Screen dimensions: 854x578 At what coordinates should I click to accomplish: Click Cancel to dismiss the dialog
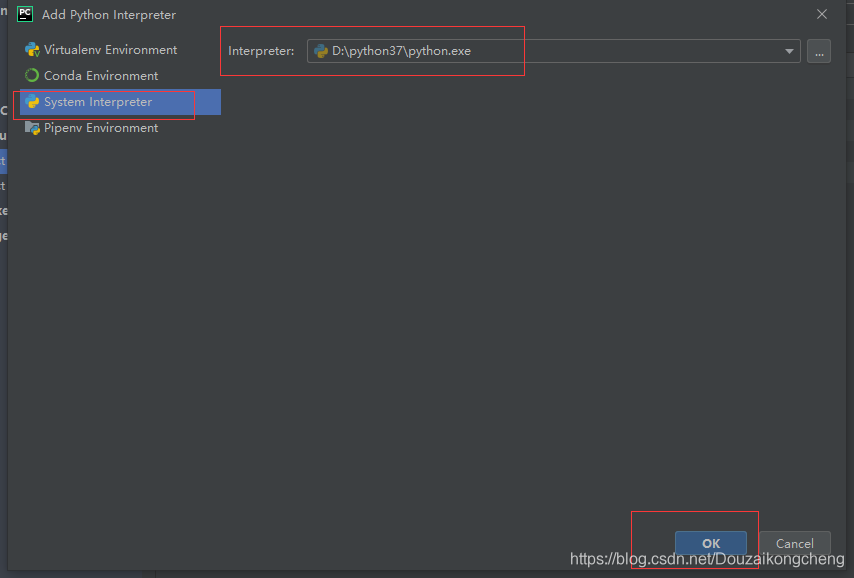795,543
